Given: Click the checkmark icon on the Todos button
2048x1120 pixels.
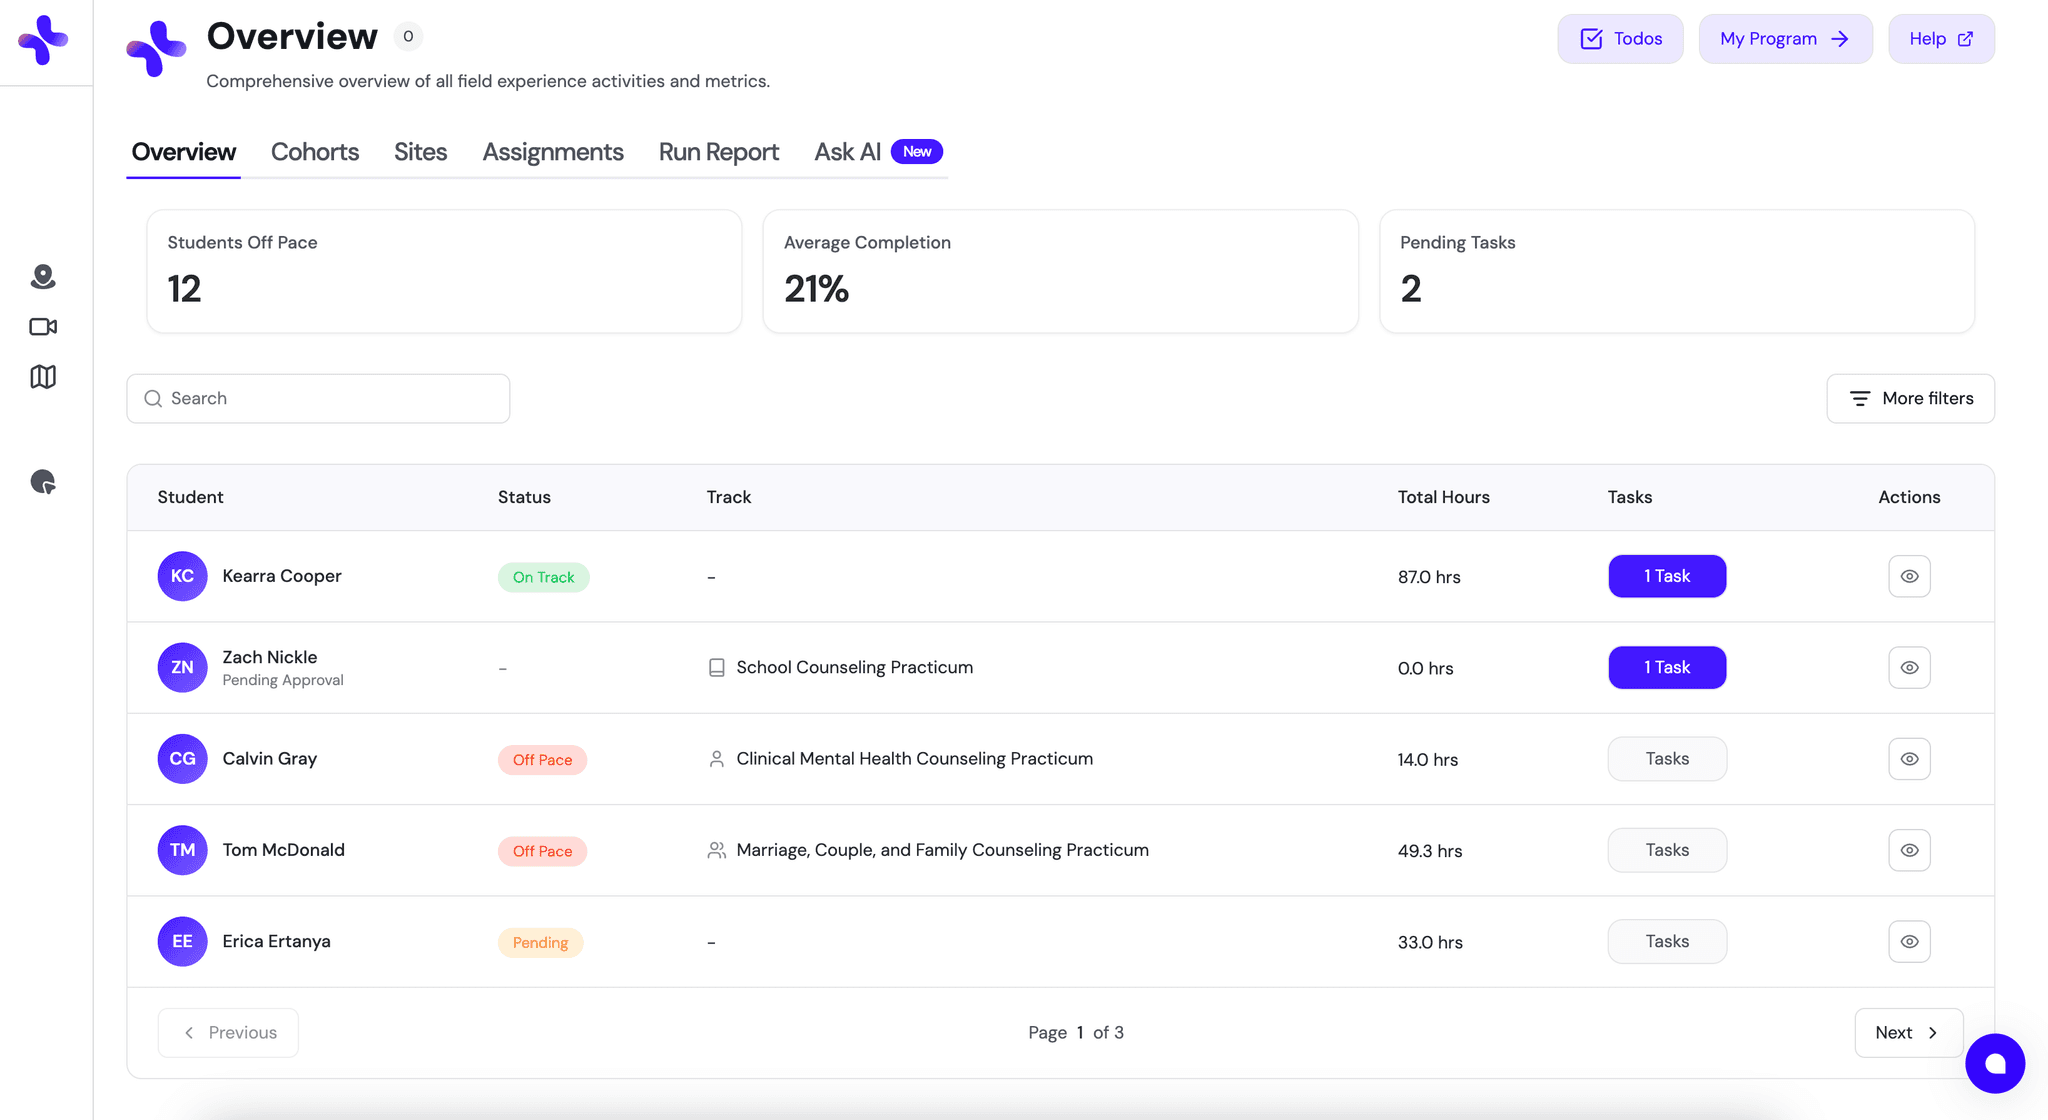Looking at the screenshot, I should pos(1590,38).
